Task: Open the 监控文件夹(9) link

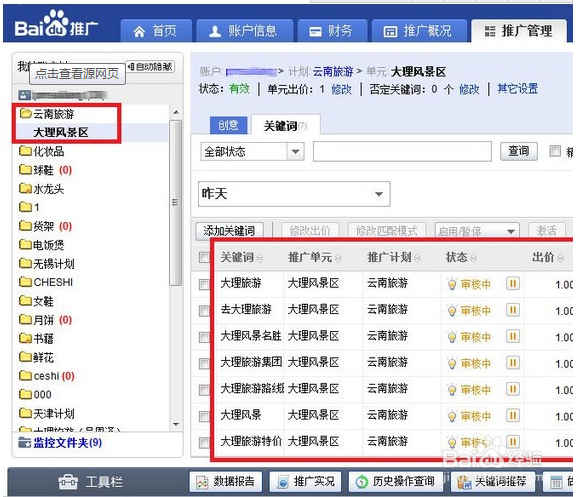Action: pos(68,443)
